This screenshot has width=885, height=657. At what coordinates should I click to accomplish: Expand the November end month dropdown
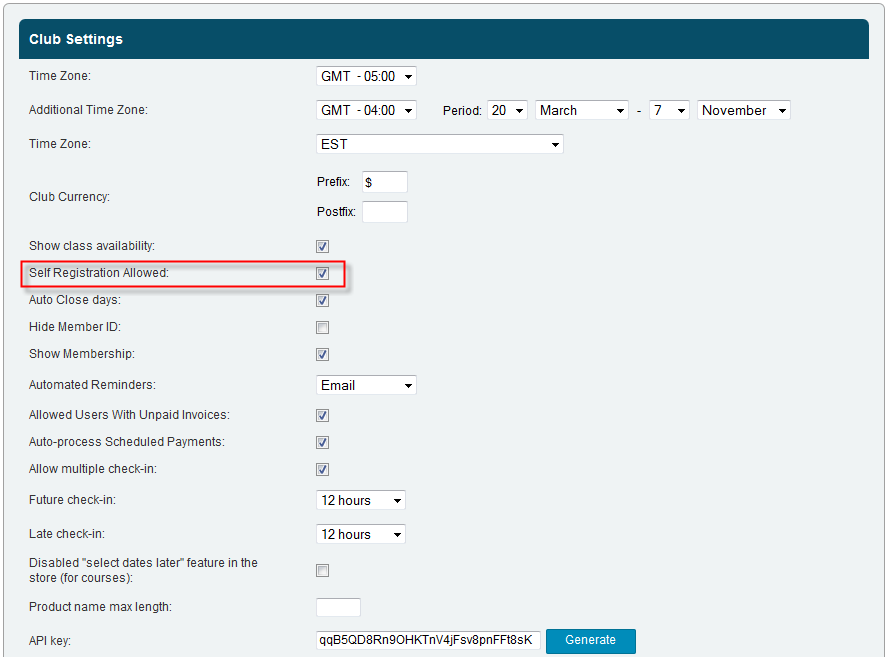click(x=743, y=110)
